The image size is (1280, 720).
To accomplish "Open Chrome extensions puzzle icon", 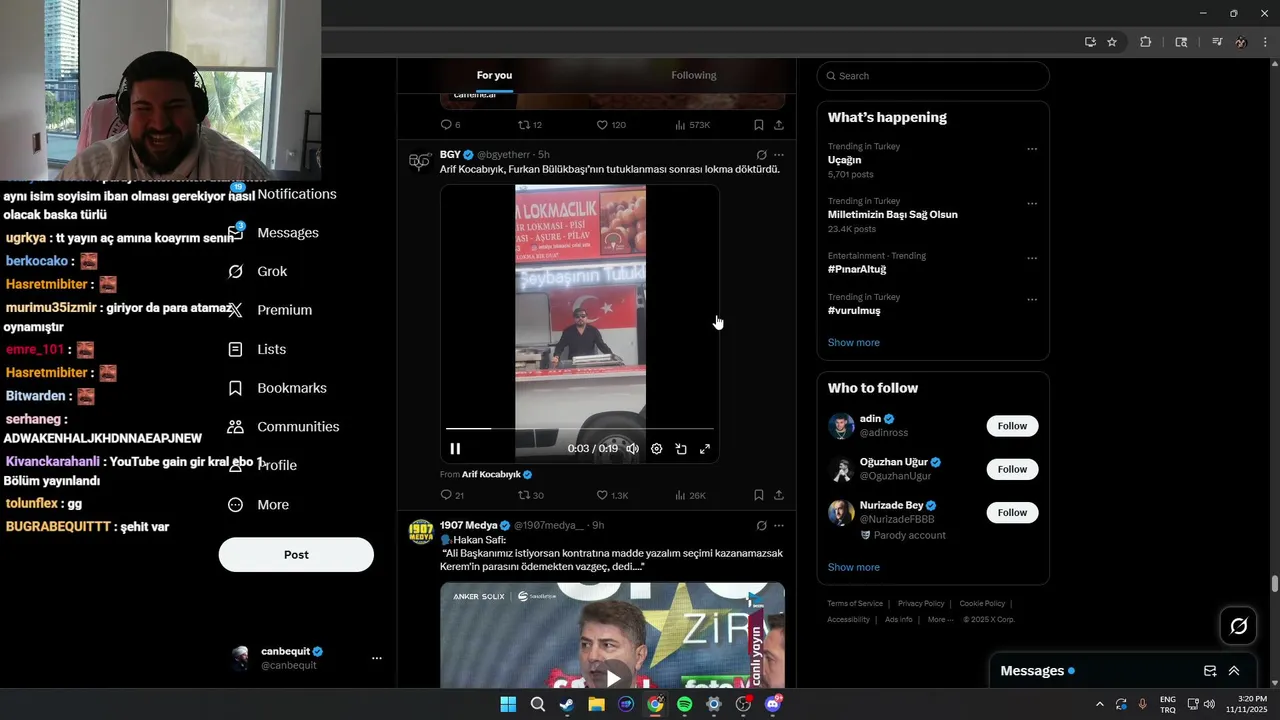I will click(1146, 42).
